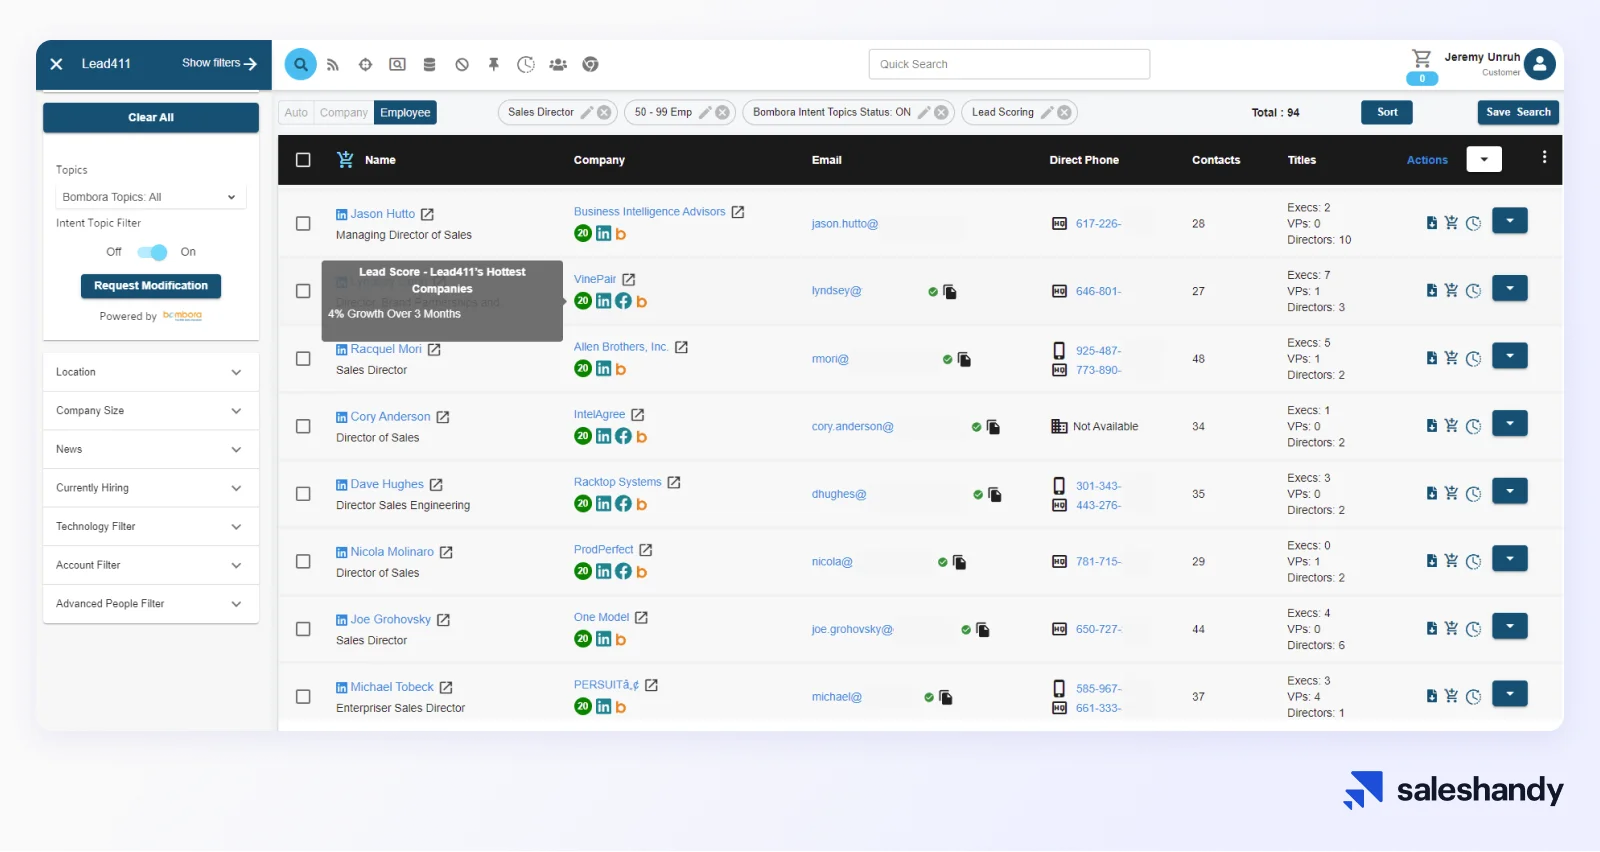Open Jason Hutto's LinkedIn icon
Viewport: 1600px width, 852px height.
point(342,215)
